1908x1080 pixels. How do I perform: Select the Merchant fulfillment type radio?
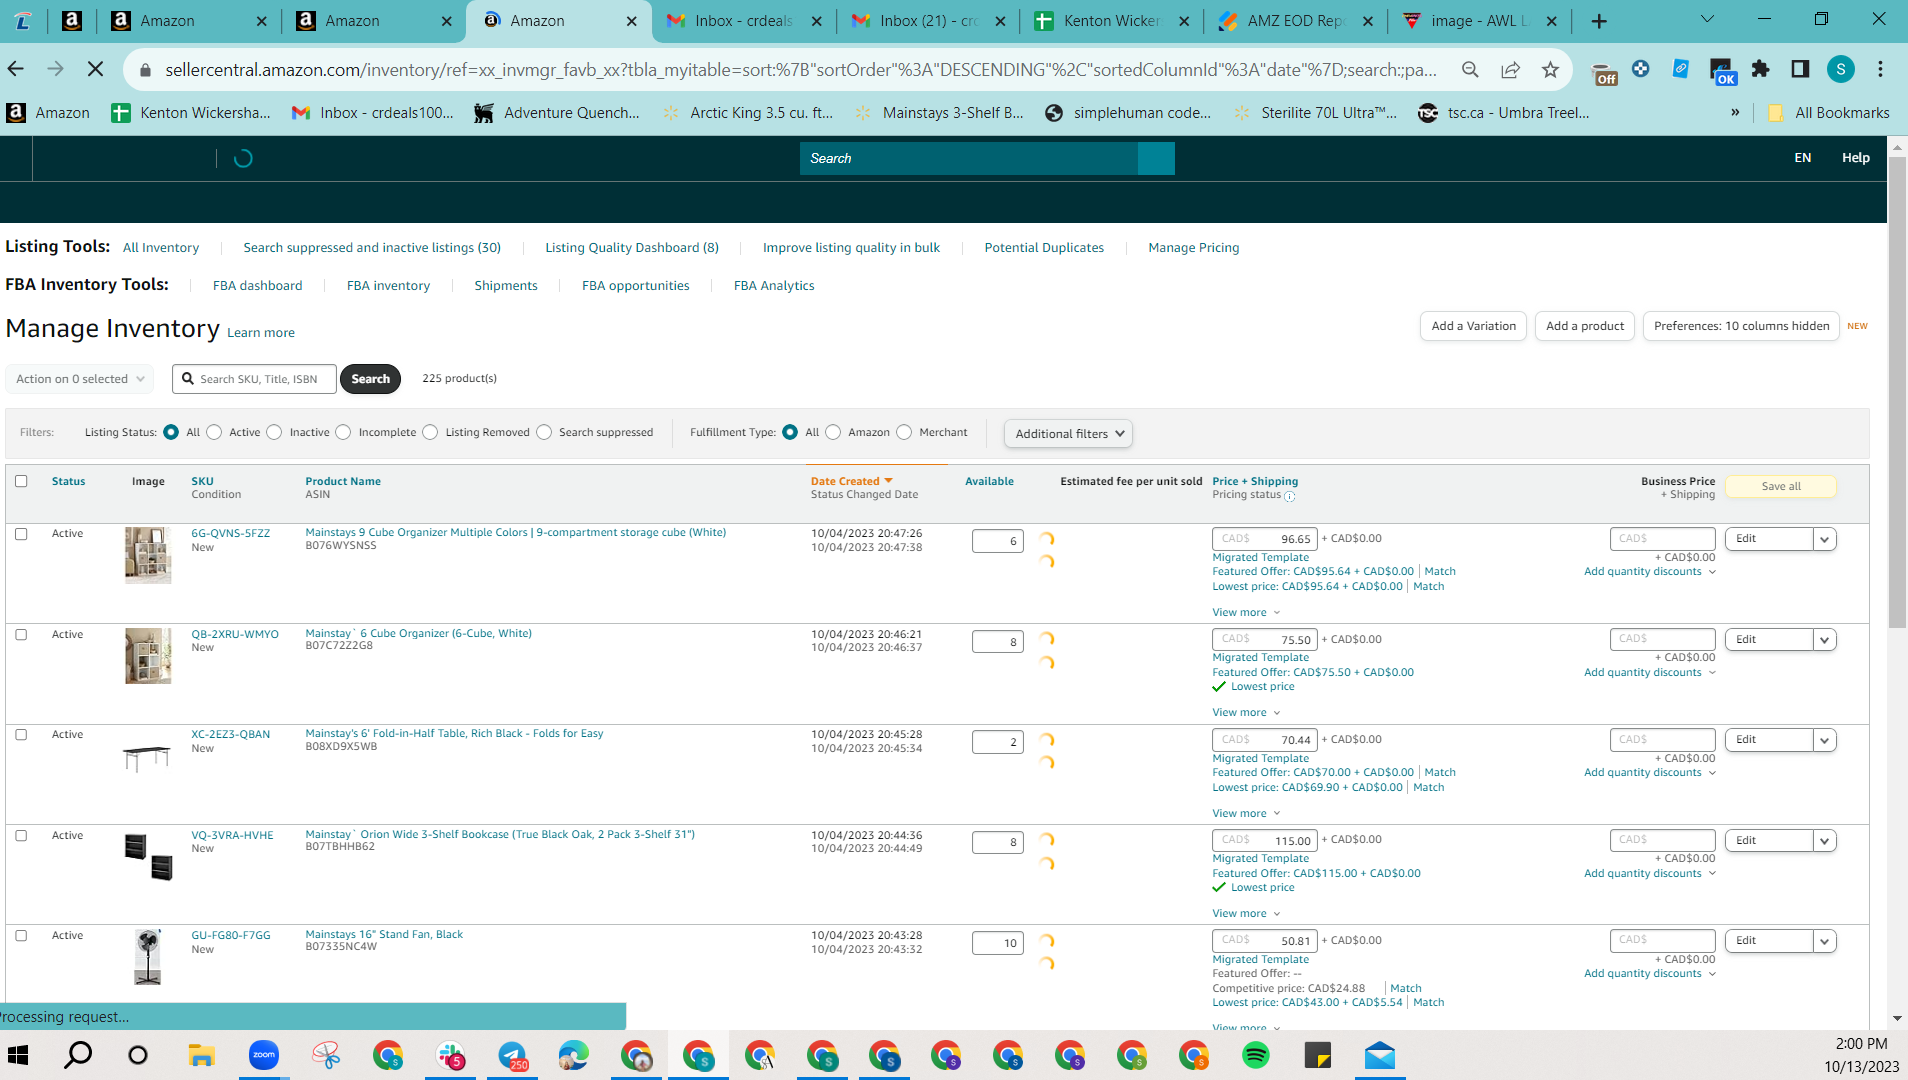tap(904, 432)
